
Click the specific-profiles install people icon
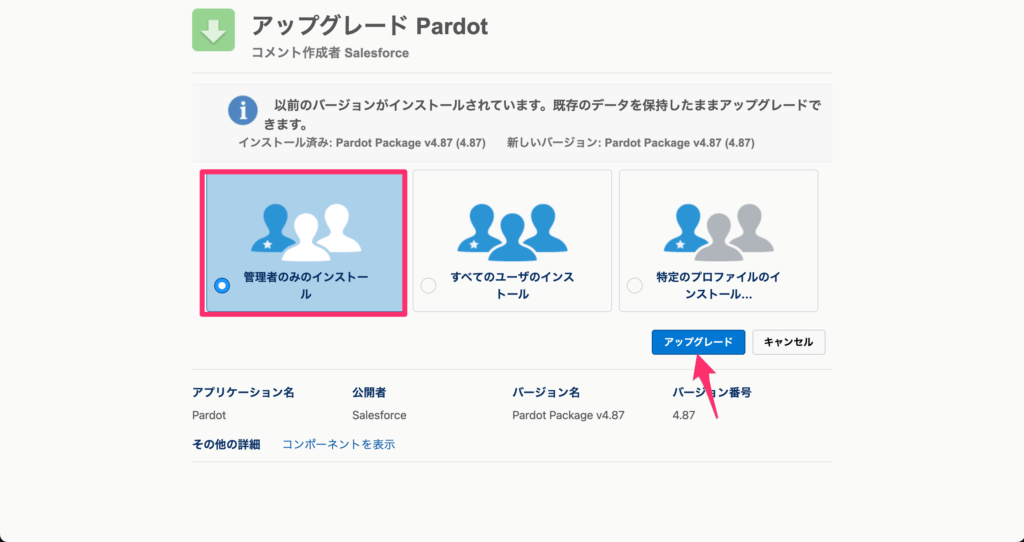point(718,232)
